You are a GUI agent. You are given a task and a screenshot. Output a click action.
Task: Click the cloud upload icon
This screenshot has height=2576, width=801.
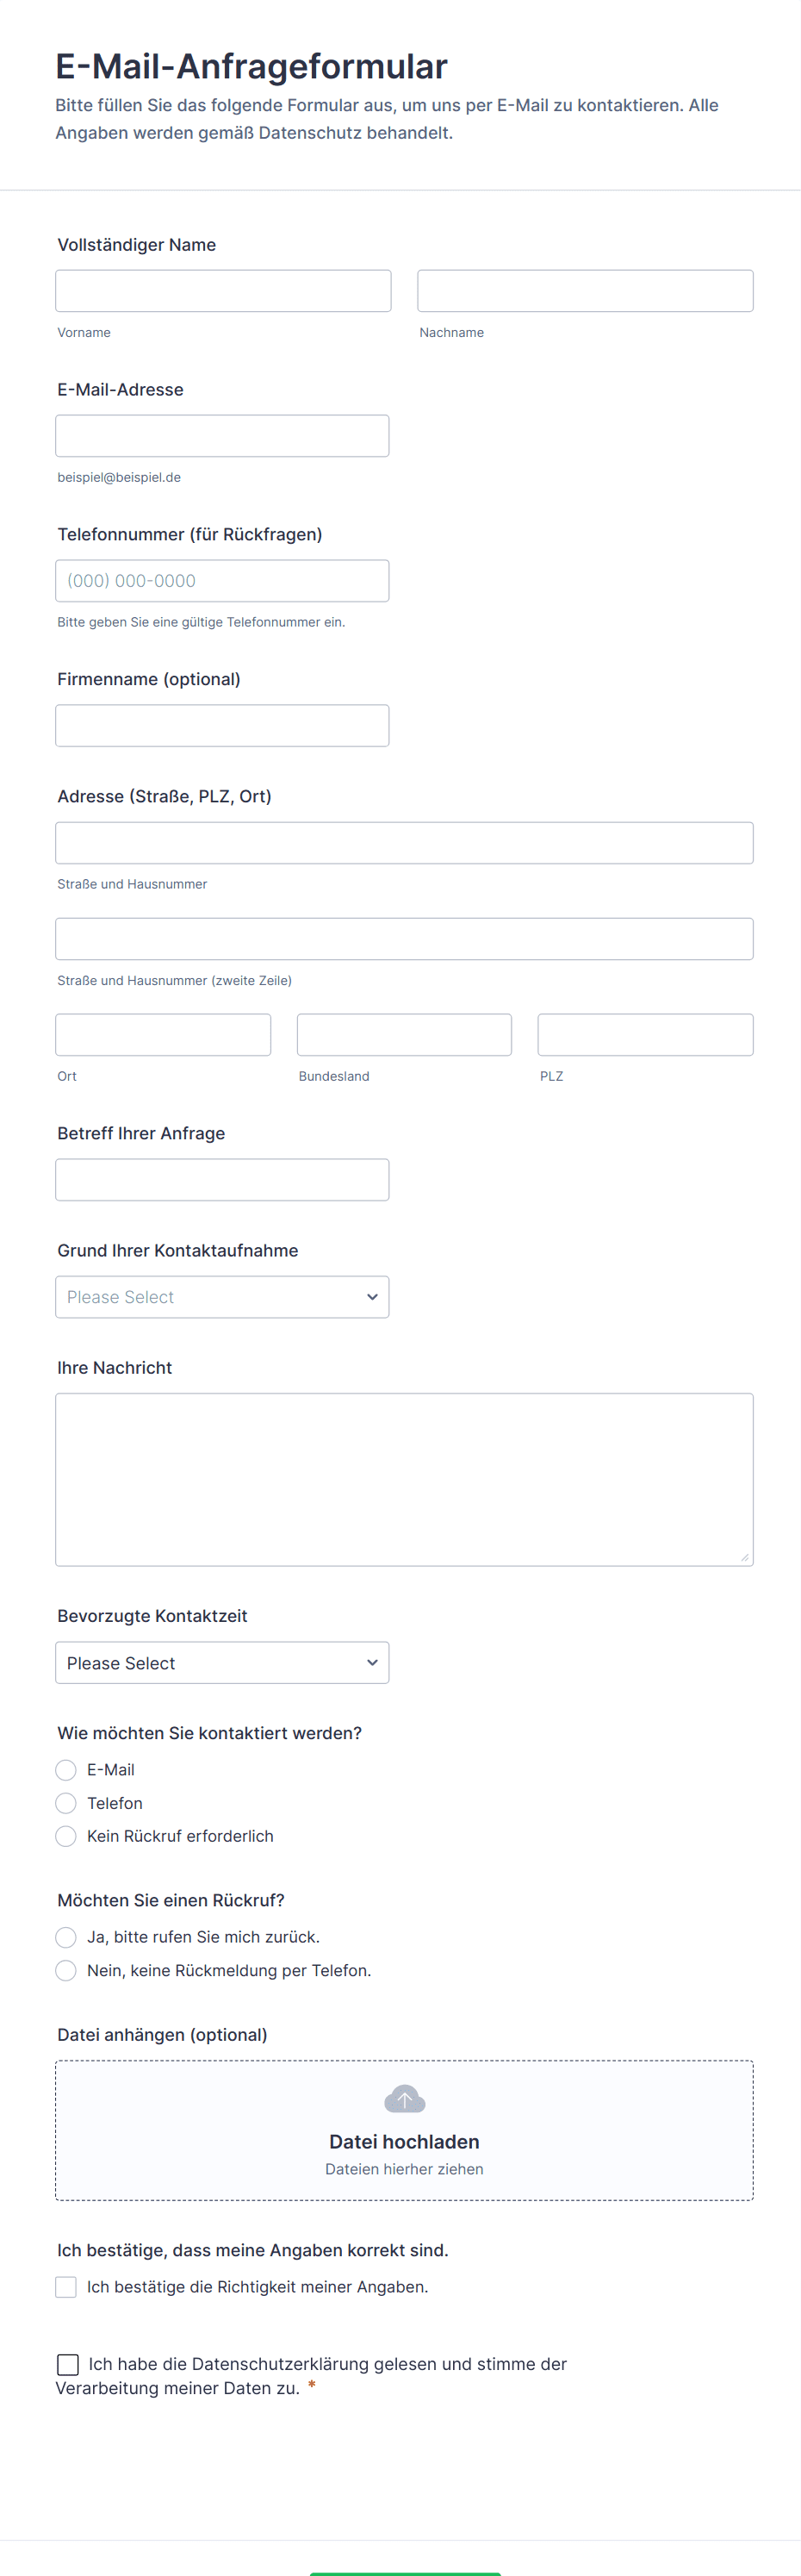coord(404,2099)
